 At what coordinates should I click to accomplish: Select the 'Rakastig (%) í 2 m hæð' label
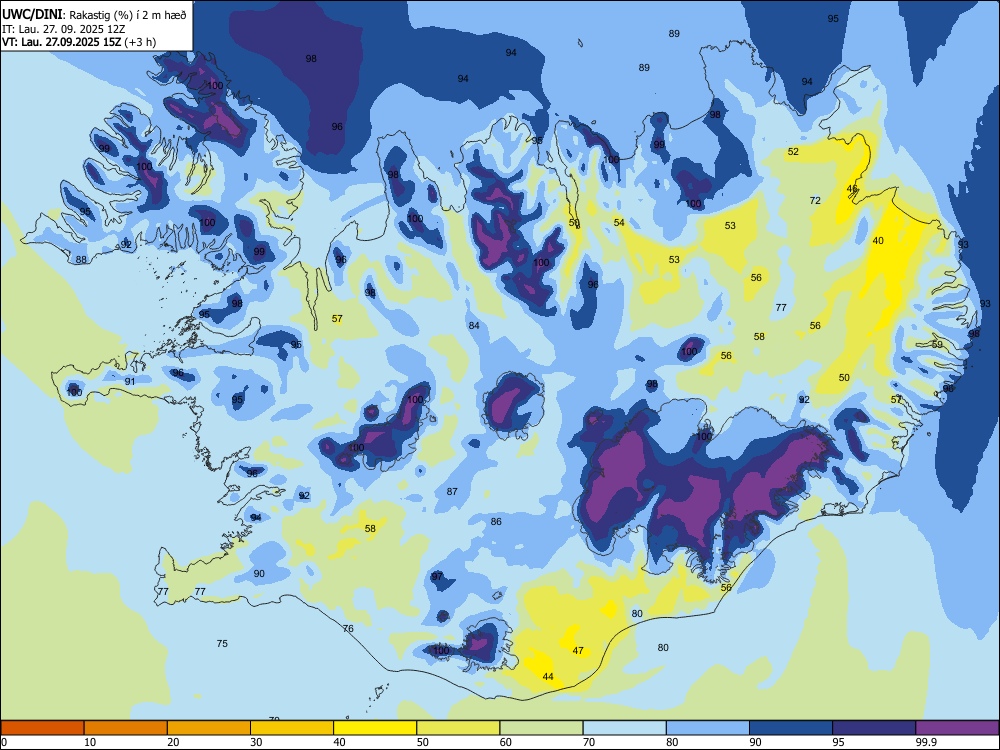(x=128, y=15)
